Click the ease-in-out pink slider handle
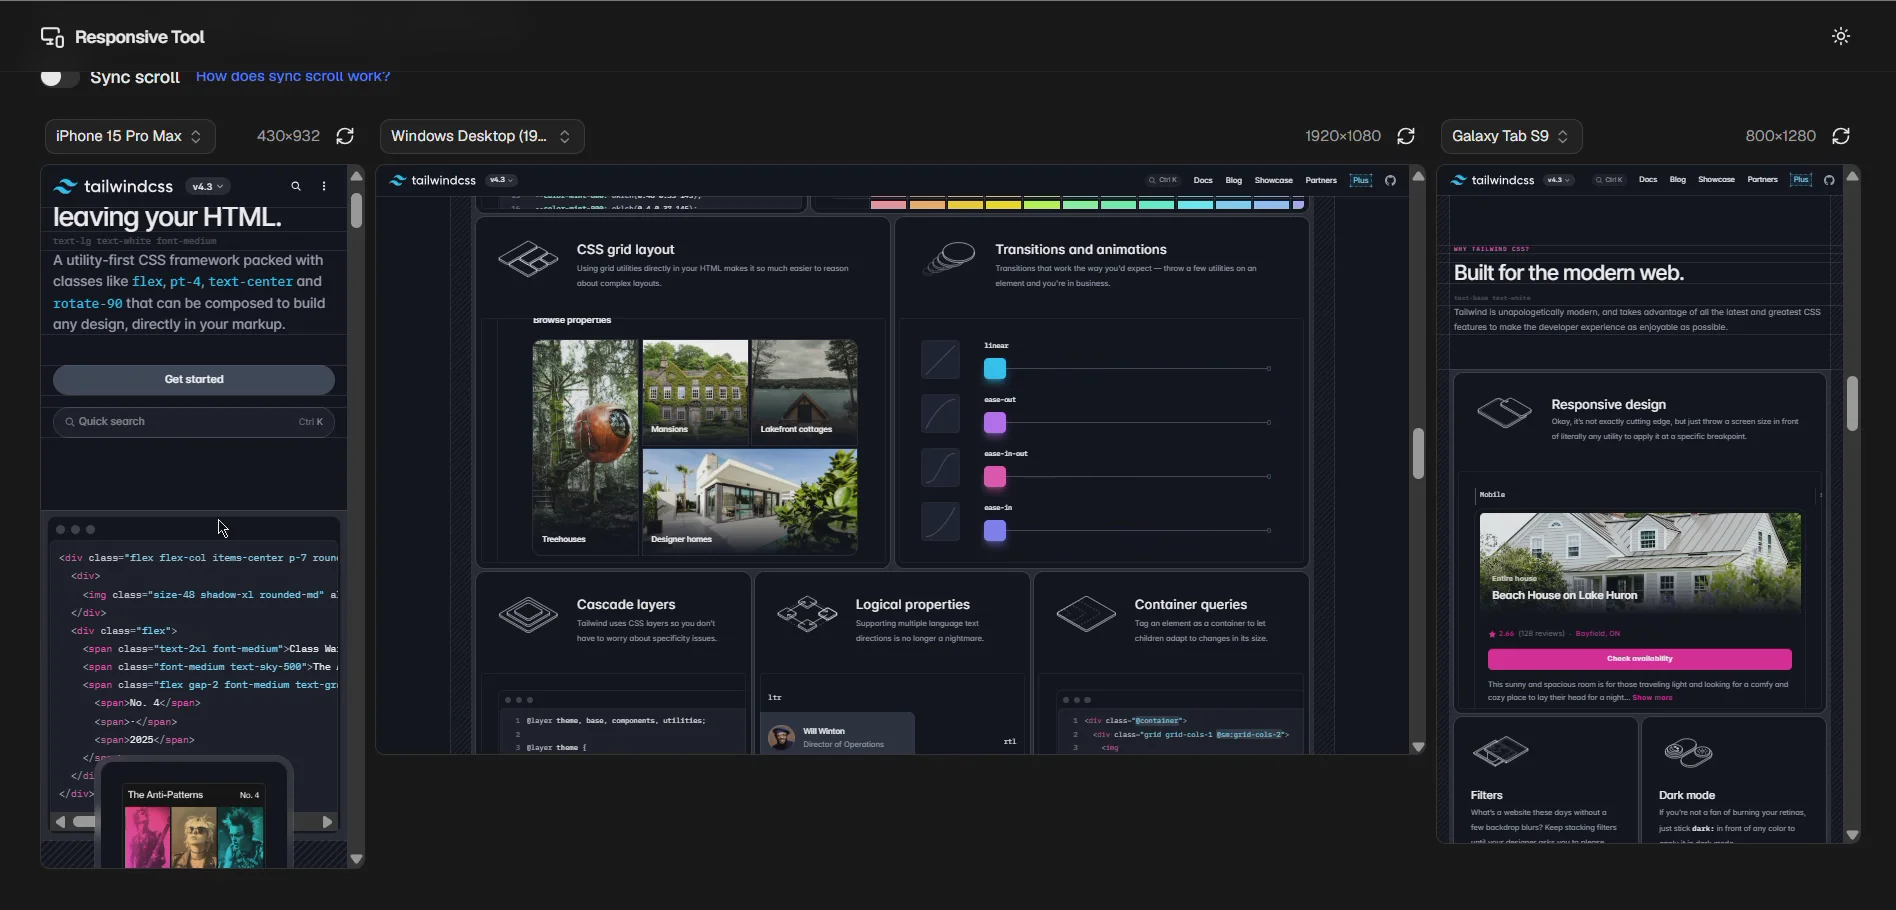Viewport: 1896px width, 910px height. point(995,477)
